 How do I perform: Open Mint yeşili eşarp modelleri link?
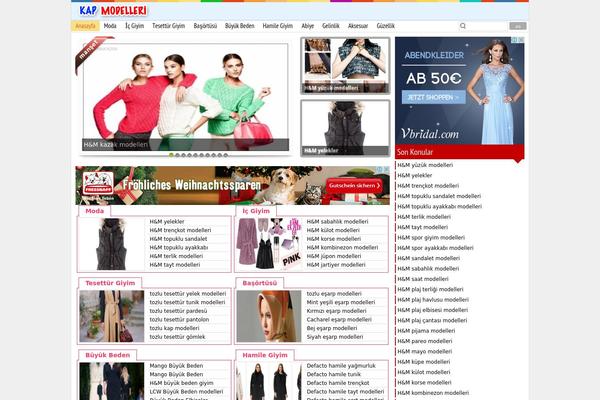click(341, 302)
